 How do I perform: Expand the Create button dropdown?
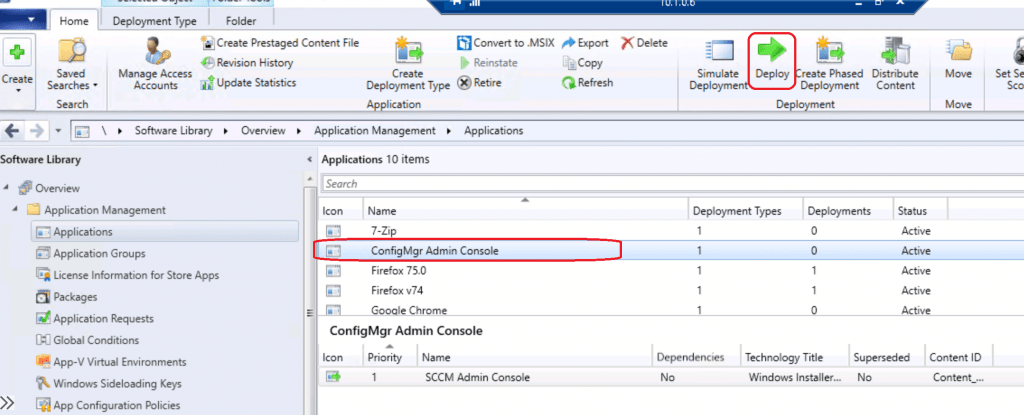click(18, 88)
